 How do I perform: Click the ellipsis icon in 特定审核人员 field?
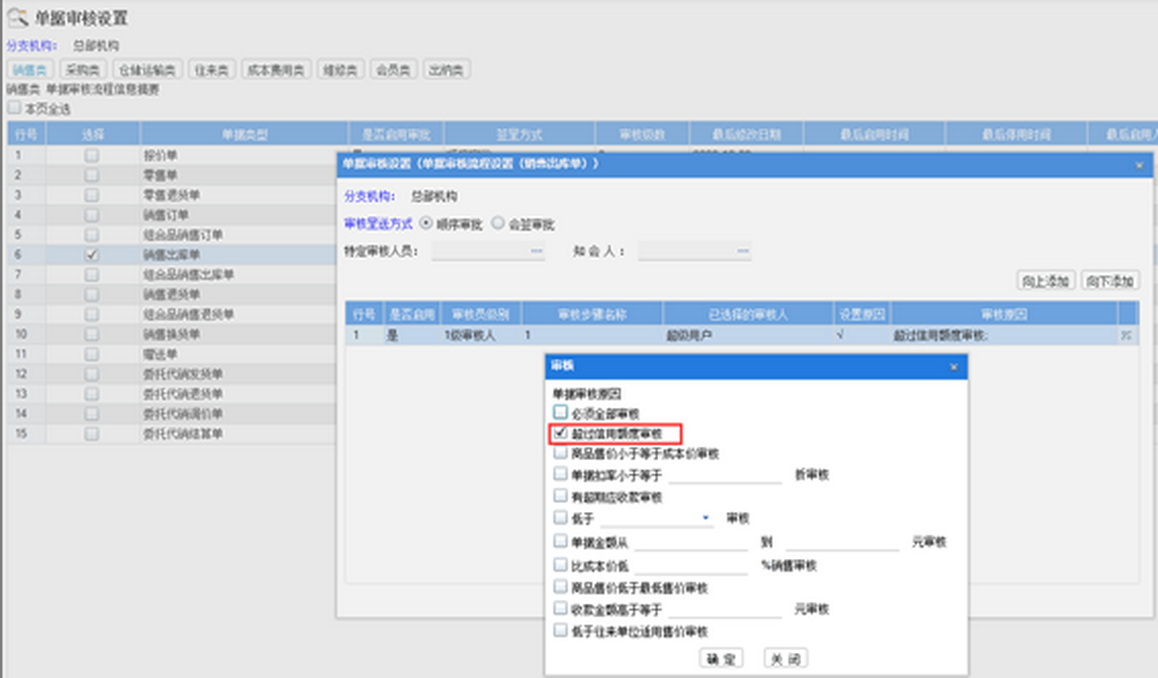point(536,252)
